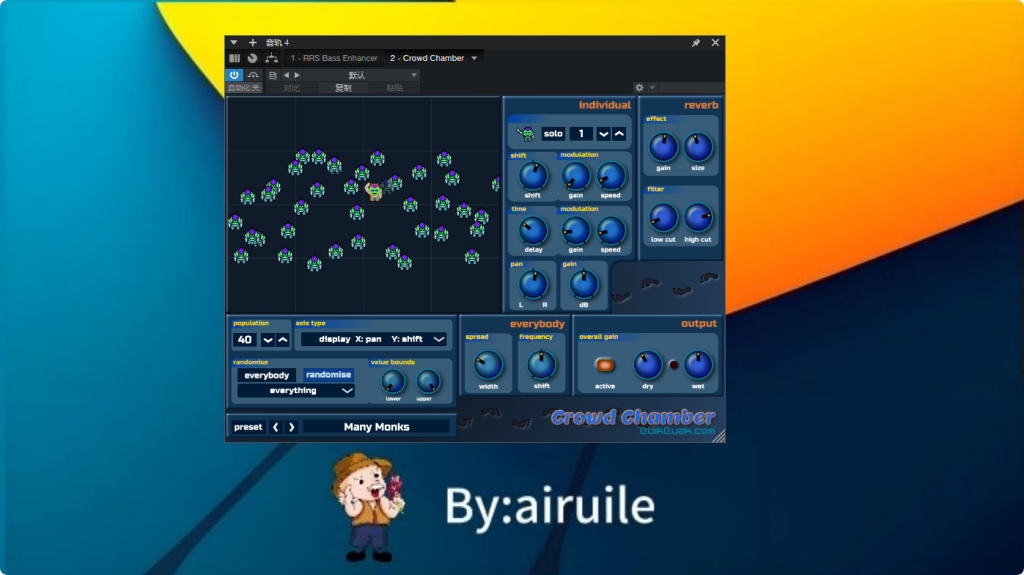The height and width of the screenshot is (575, 1024).
Task: Click the everybody randomise target button
Action: pyautogui.click(x=266, y=375)
